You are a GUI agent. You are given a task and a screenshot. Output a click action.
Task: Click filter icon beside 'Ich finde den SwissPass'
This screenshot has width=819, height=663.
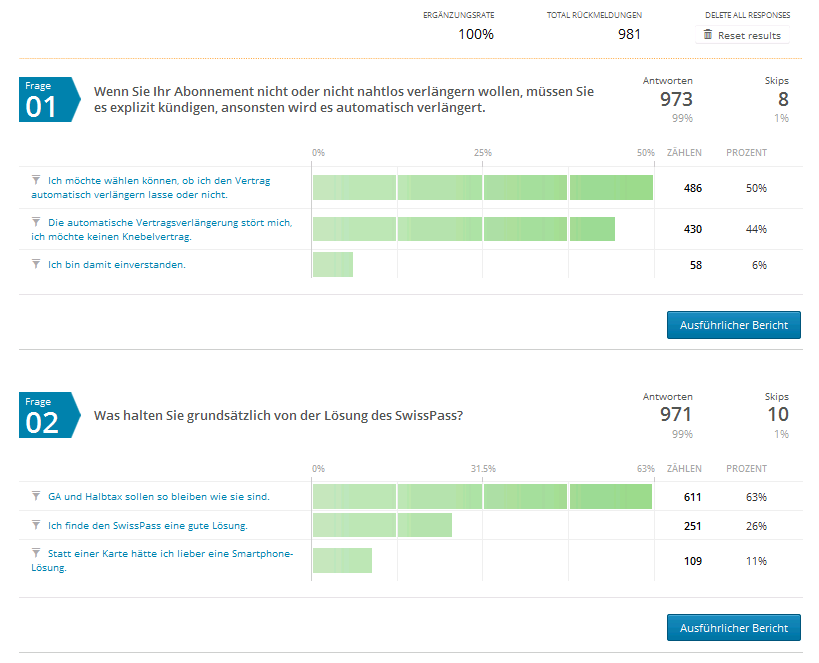tap(36, 525)
